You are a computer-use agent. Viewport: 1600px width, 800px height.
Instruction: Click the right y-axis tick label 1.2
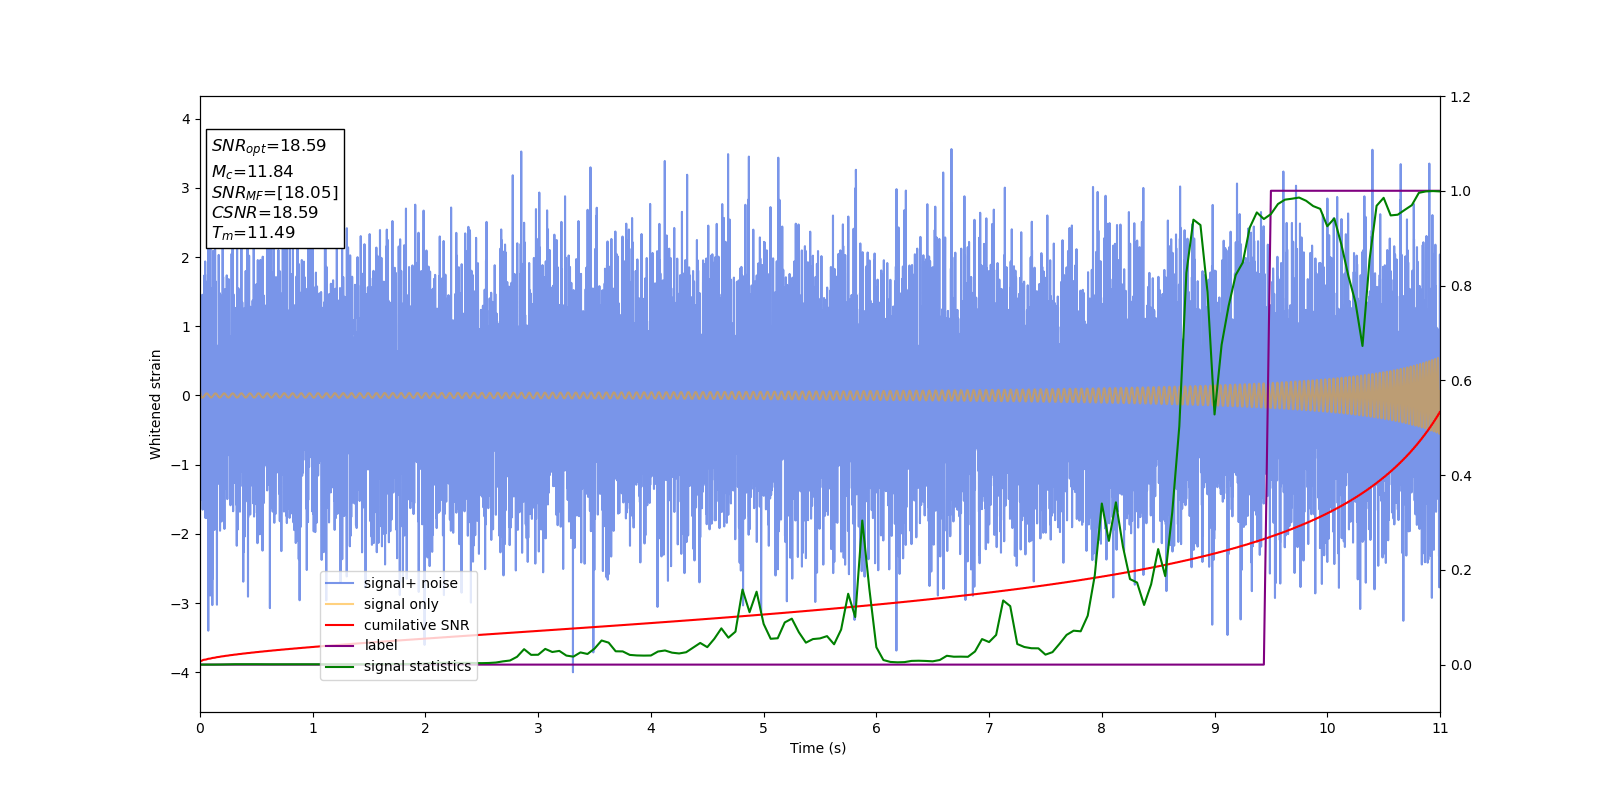(x=1460, y=97)
